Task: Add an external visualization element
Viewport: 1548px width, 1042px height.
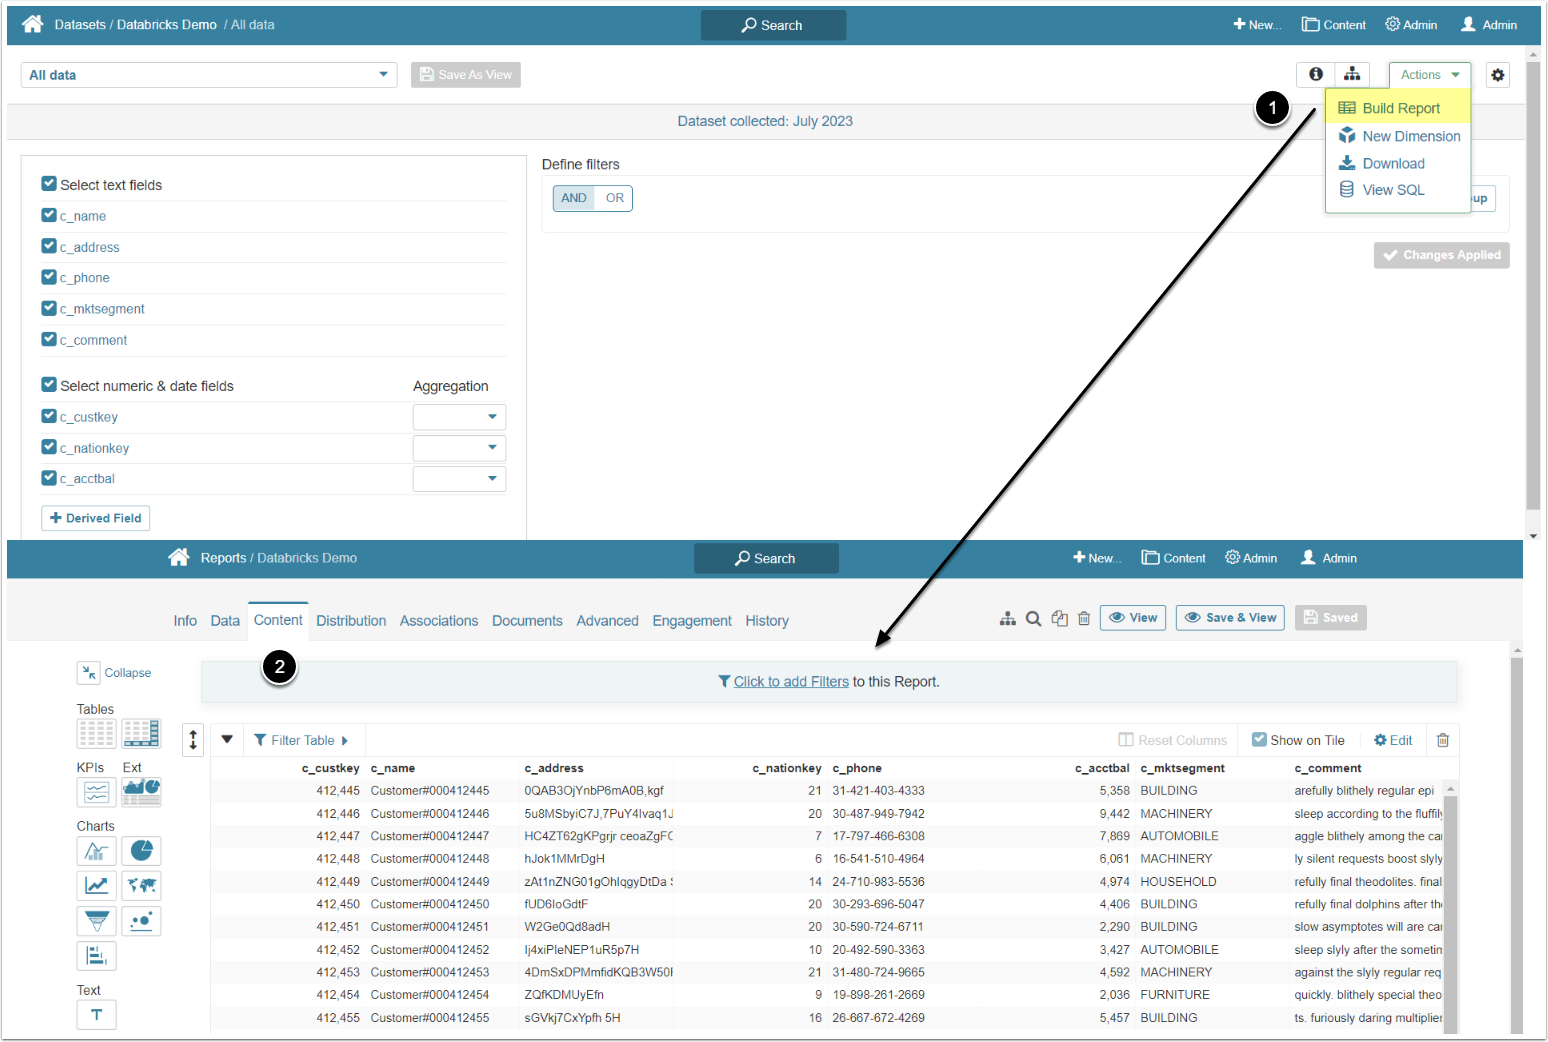Action: pyautogui.click(x=141, y=792)
